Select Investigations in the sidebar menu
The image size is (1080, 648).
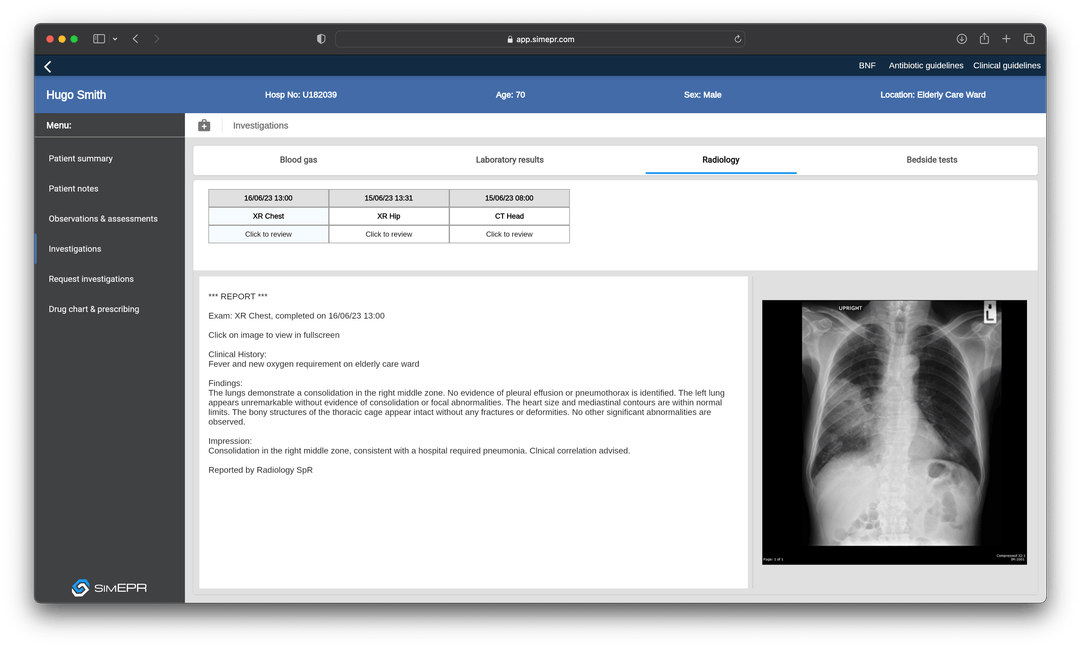click(x=74, y=249)
